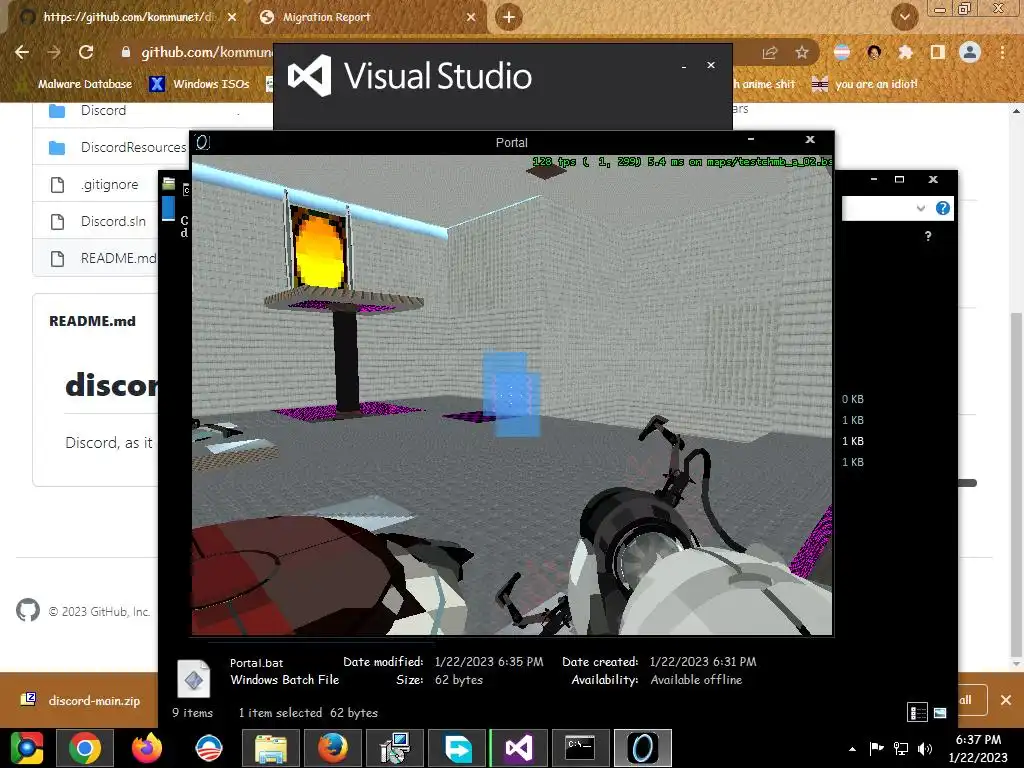Open the red-white-blue circle taskbar icon
1024x768 pixels.
[209, 748]
